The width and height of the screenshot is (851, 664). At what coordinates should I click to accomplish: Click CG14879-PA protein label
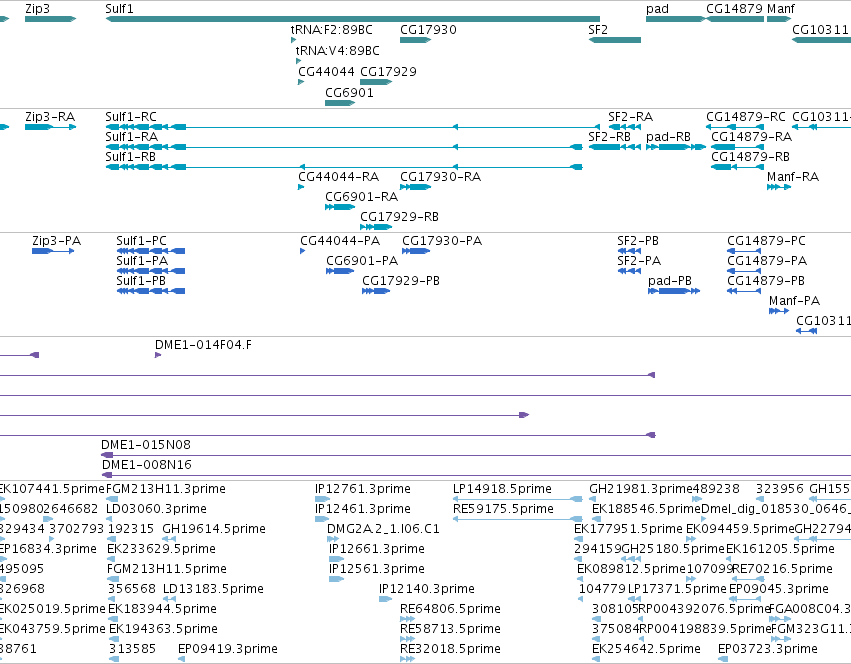point(767,261)
